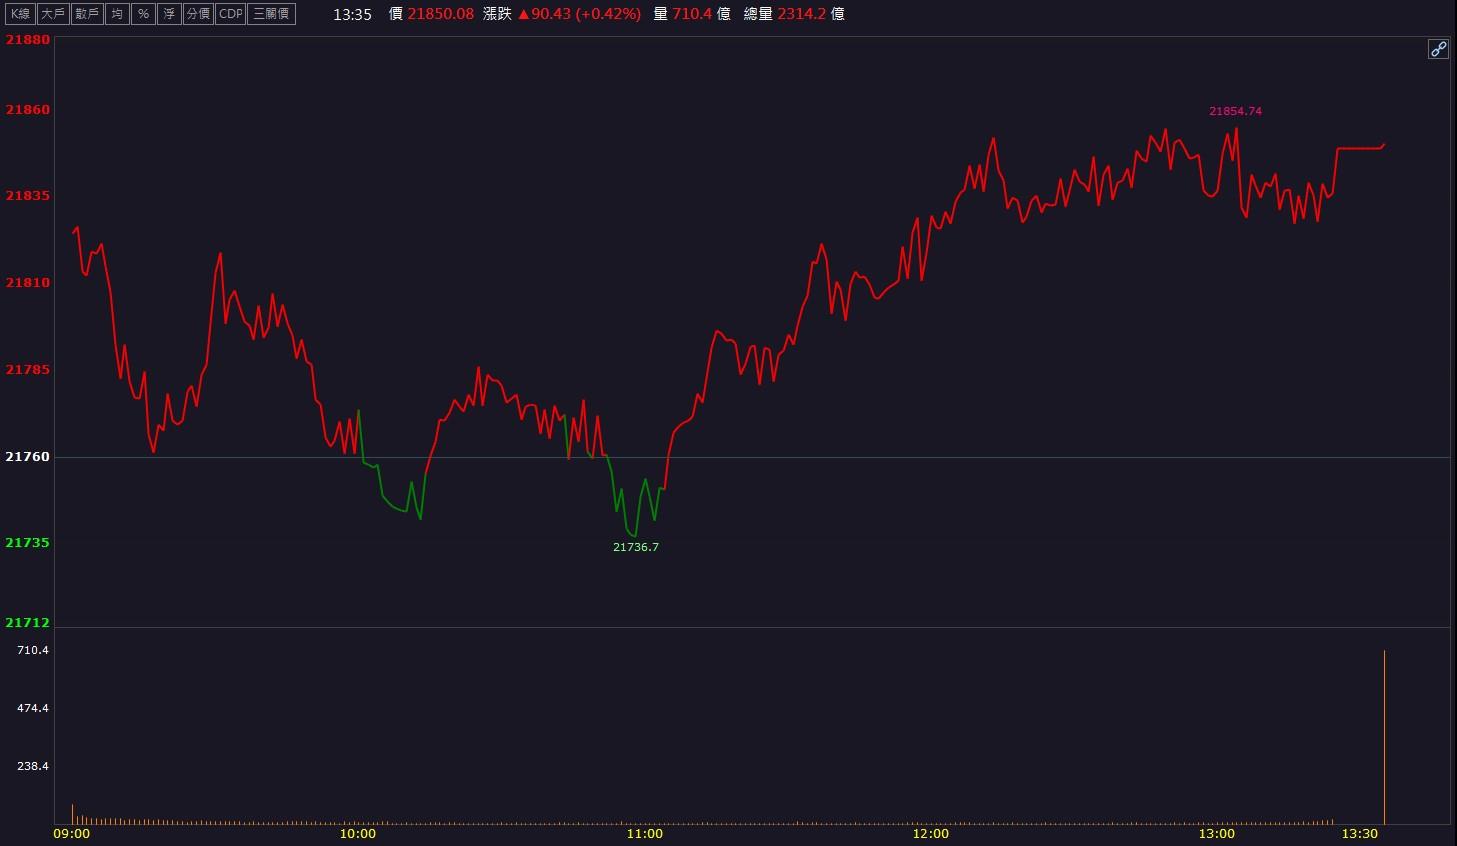Select the 散戶 toolbar button
The width and height of the screenshot is (1457, 846).
(87, 14)
